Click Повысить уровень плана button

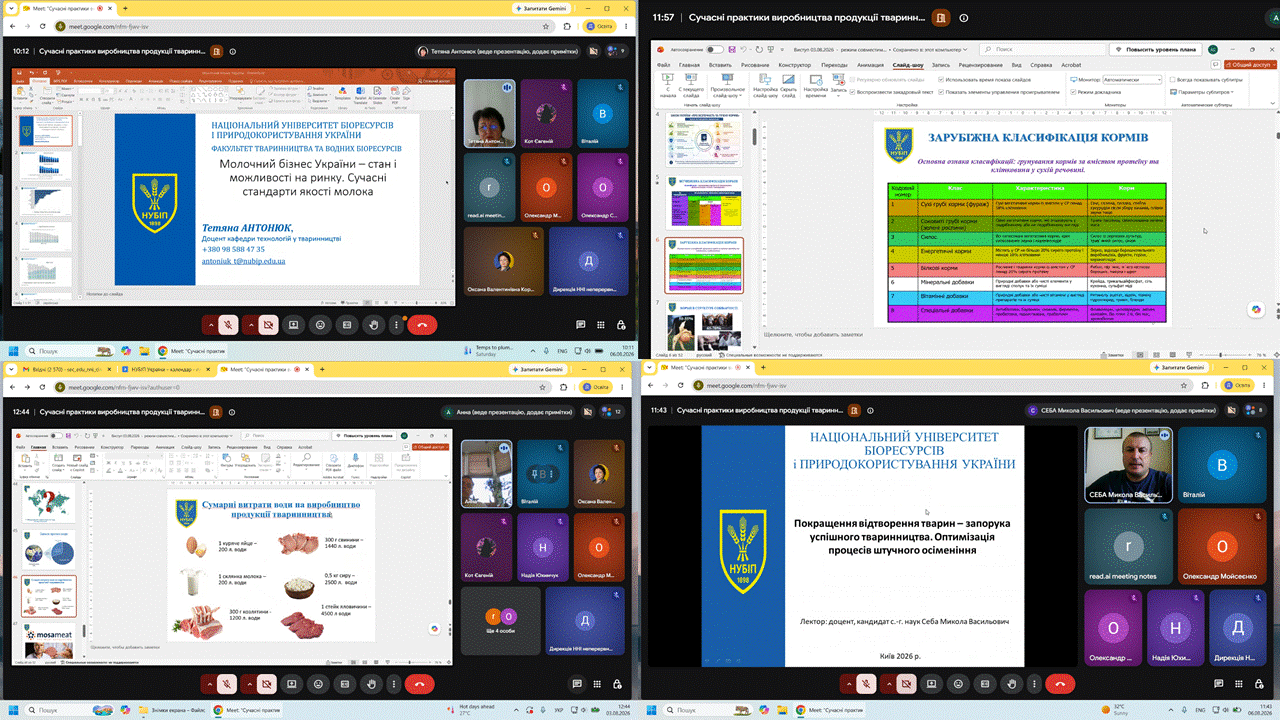[1155, 48]
